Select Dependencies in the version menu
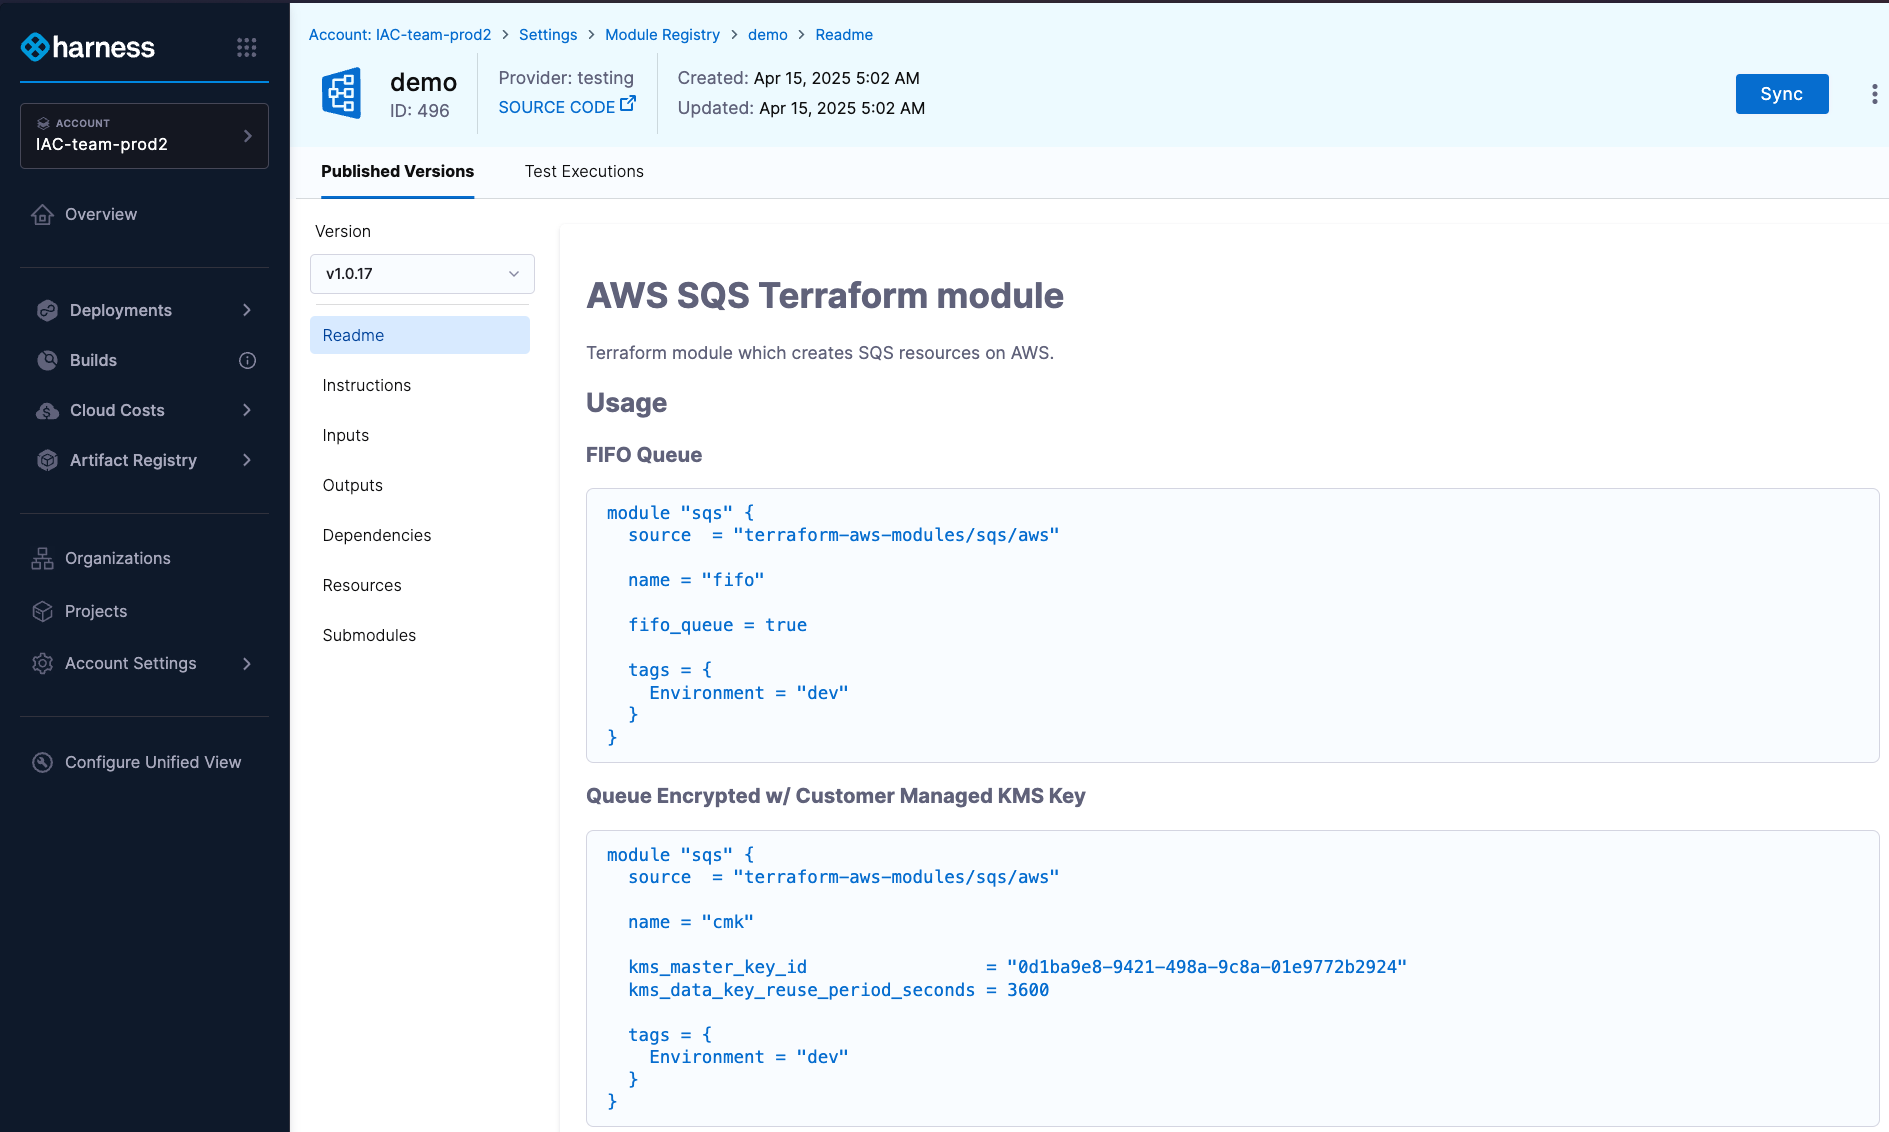 tap(419, 535)
